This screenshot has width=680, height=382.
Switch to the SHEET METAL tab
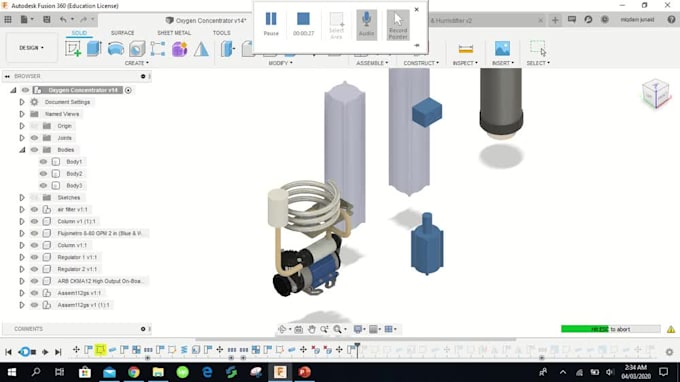click(174, 33)
